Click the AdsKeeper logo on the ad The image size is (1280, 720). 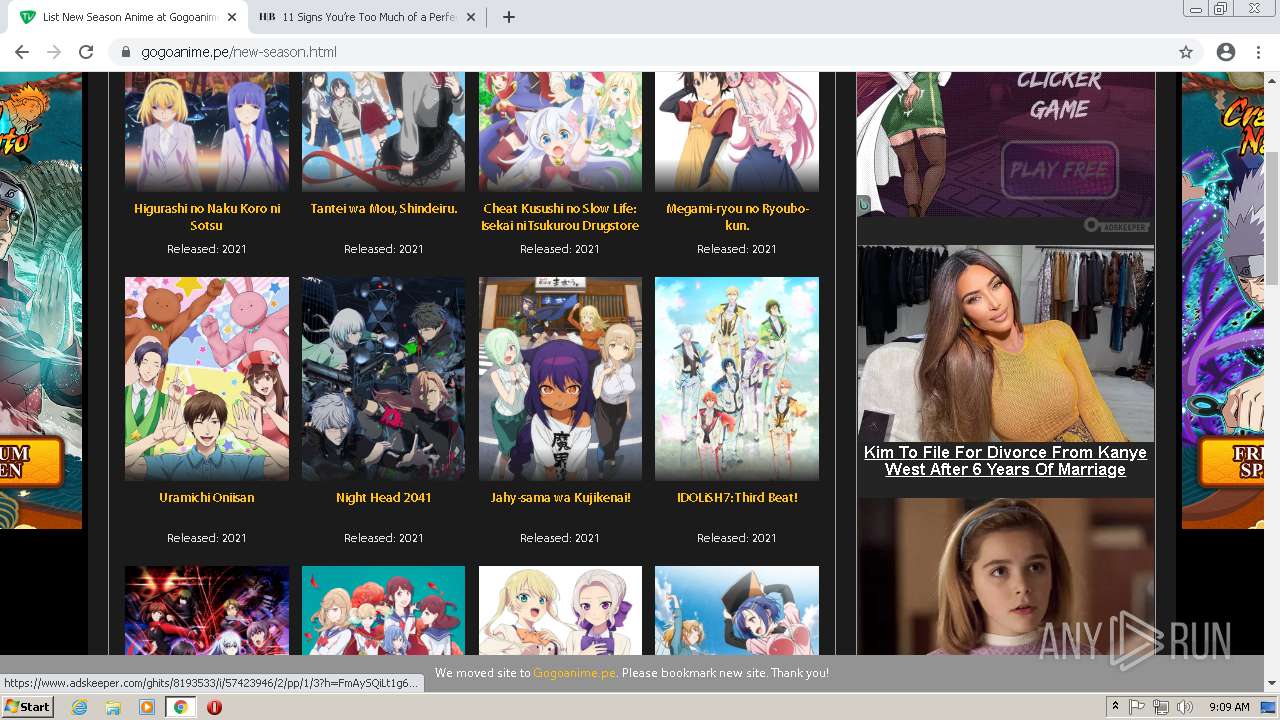(1118, 226)
